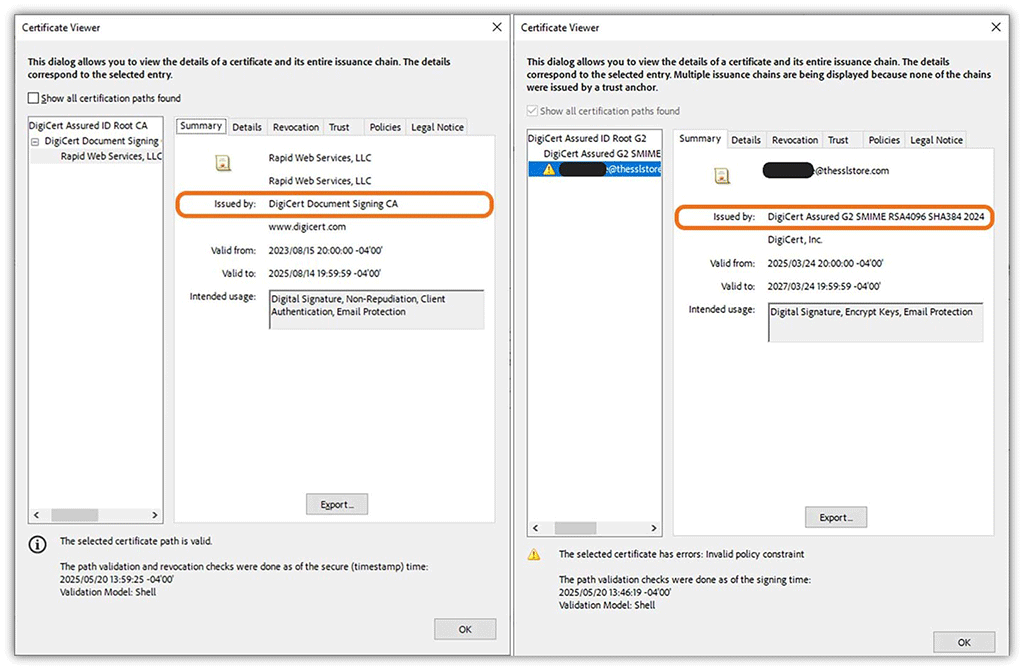Click 'Validation Model: Shell' in right viewer

607,605
